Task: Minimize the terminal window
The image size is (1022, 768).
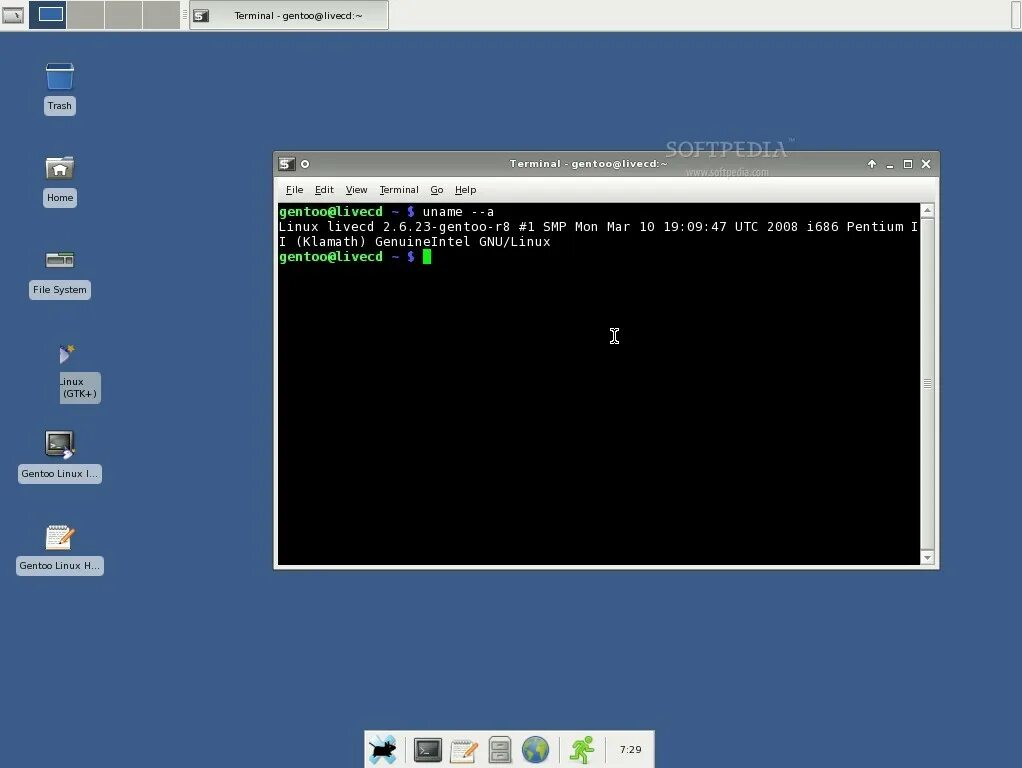Action: [x=890, y=164]
